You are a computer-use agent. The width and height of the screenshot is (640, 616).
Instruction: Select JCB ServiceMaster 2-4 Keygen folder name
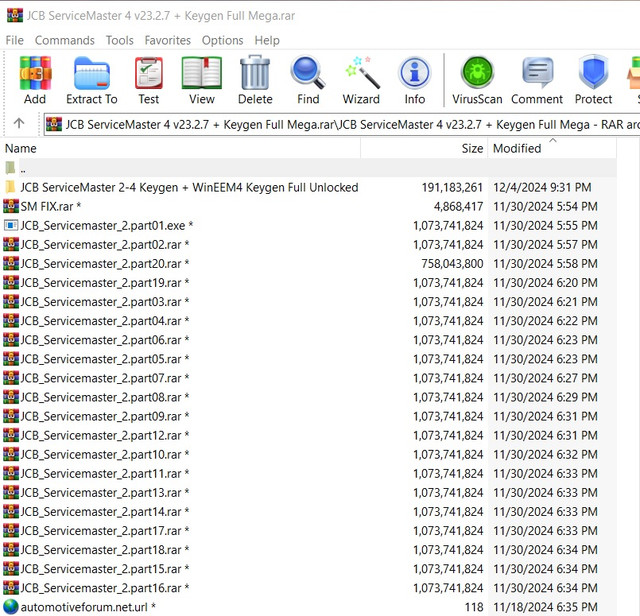pos(189,187)
